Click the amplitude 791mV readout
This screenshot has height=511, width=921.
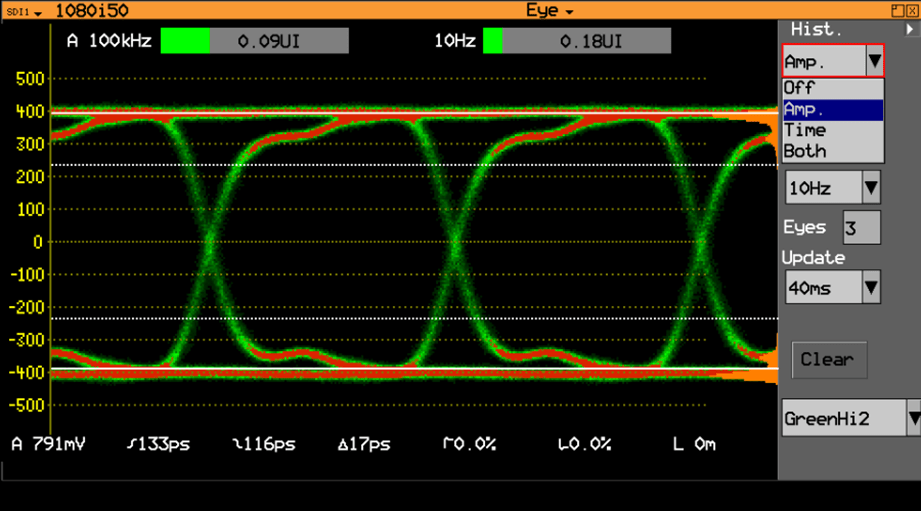[x=49, y=443]
